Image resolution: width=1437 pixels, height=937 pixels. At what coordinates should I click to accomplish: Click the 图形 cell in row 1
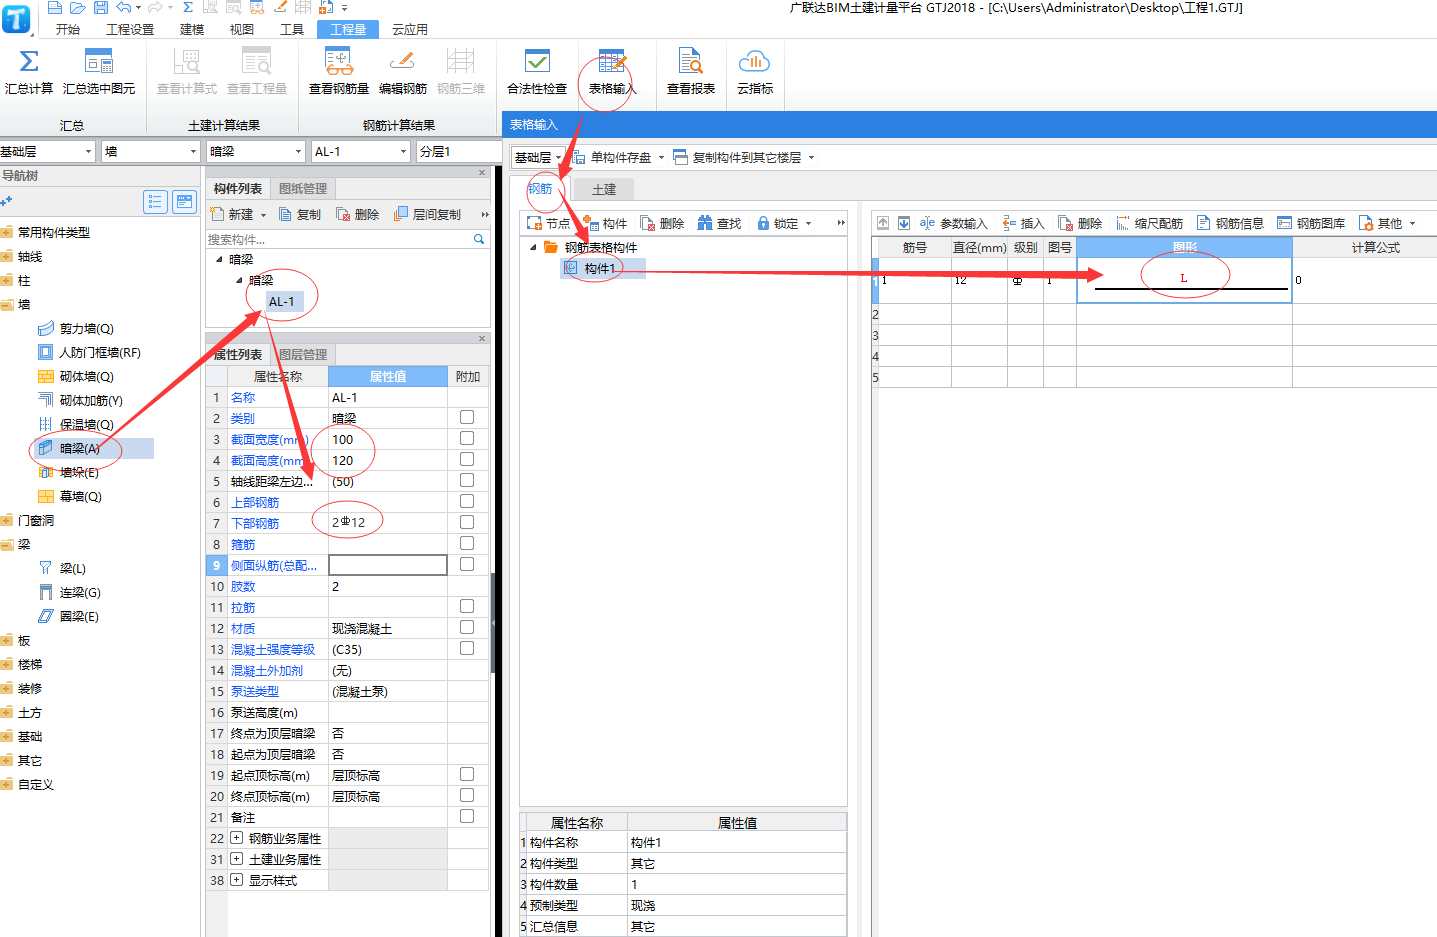[x=1184, y=280]
